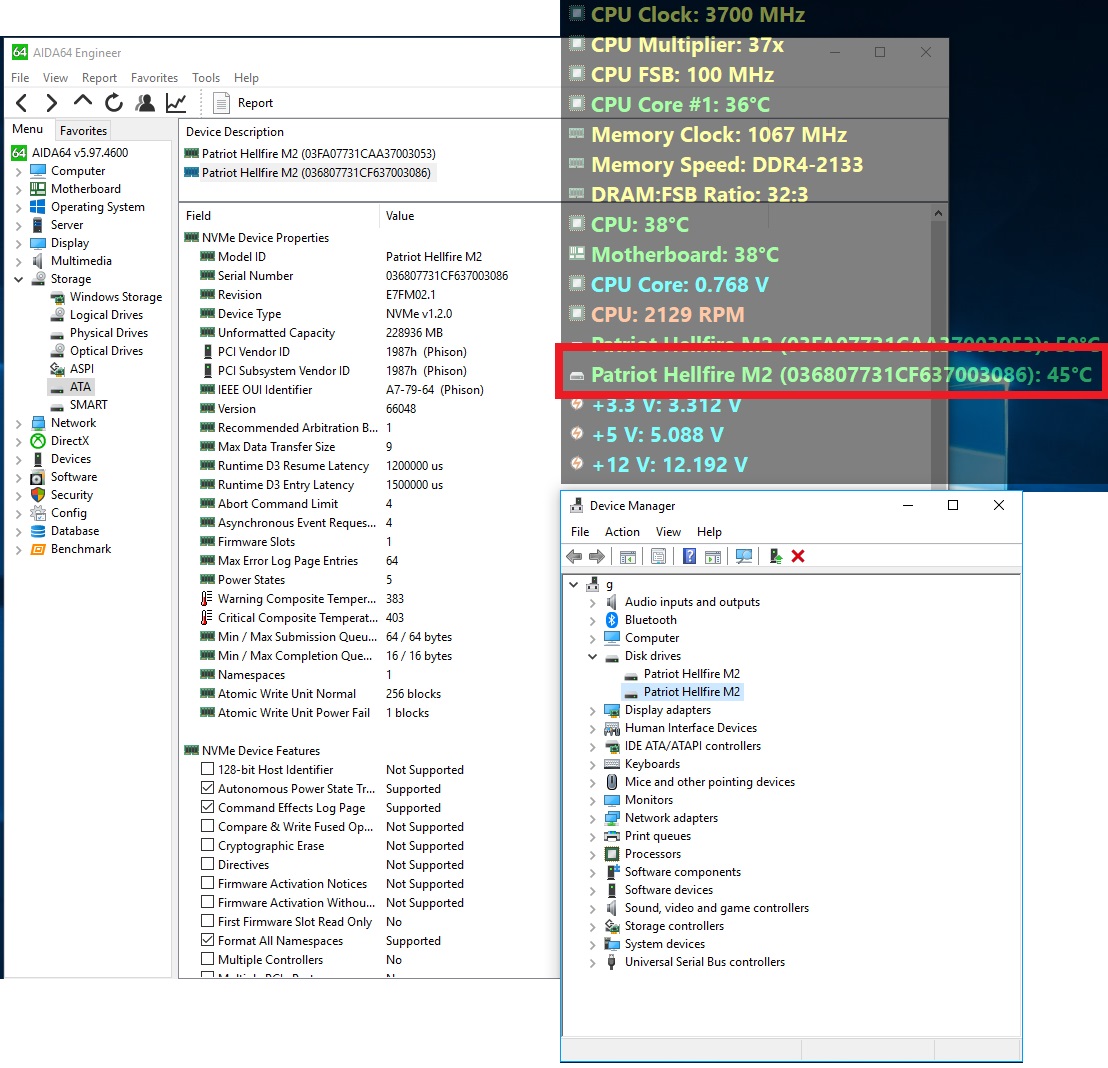Click the AIDA64 refresh toolbar icon

pos(114,102)
